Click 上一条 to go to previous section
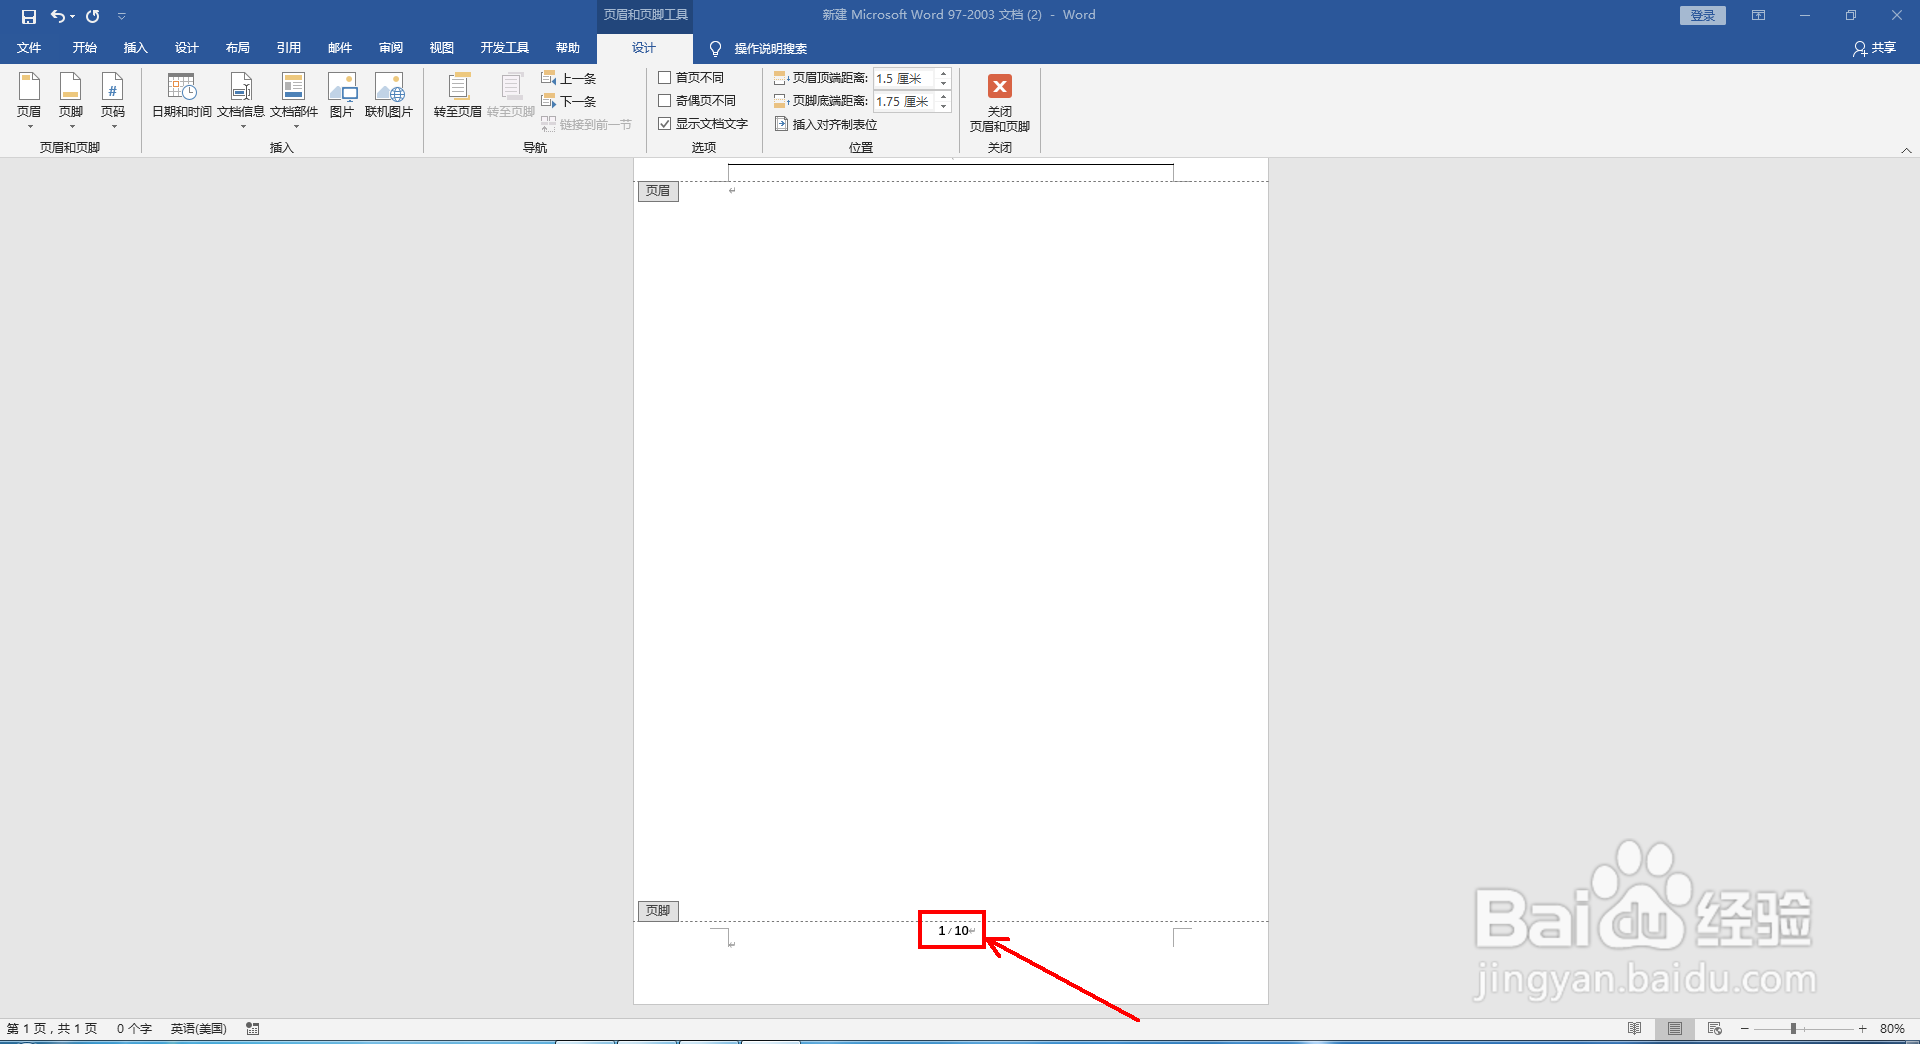Viewport: 1920px width, 1044px height. (570, 77)
